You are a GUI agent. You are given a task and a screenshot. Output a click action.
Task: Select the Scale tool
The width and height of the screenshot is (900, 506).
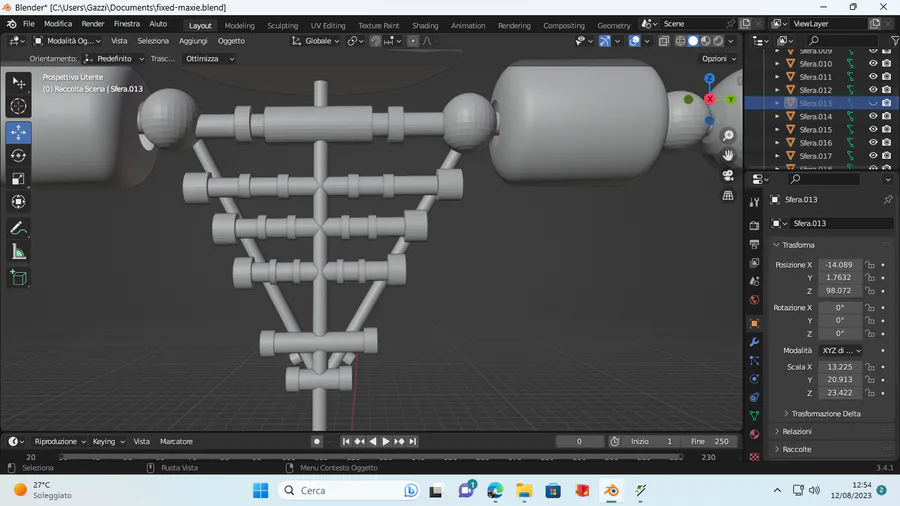click(18, 178)
